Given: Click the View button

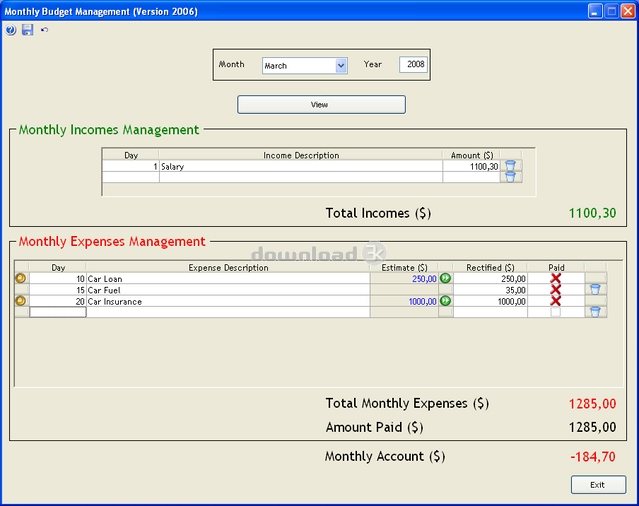Looking at the screenshot, I should click(x=321, y=105).
